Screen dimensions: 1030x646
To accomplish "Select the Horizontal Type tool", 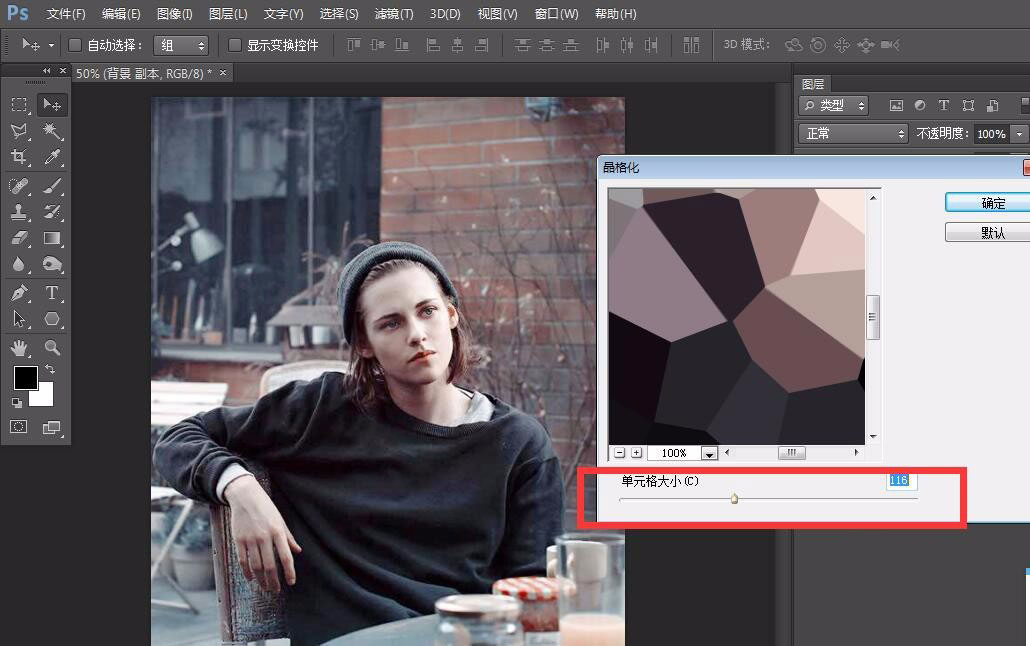I will (x=52, y=293).
